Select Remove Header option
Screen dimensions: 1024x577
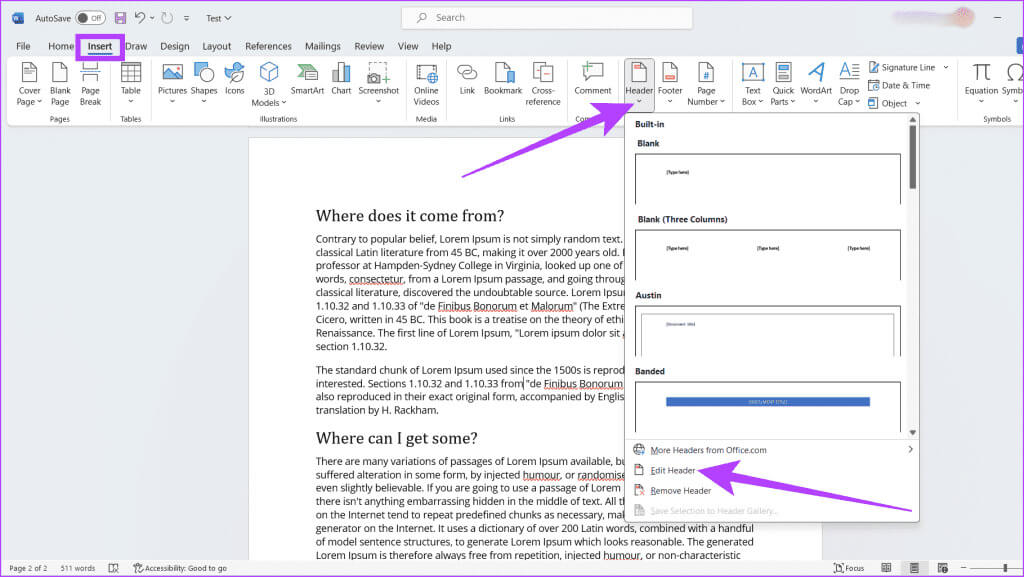(x=680, y=491)
